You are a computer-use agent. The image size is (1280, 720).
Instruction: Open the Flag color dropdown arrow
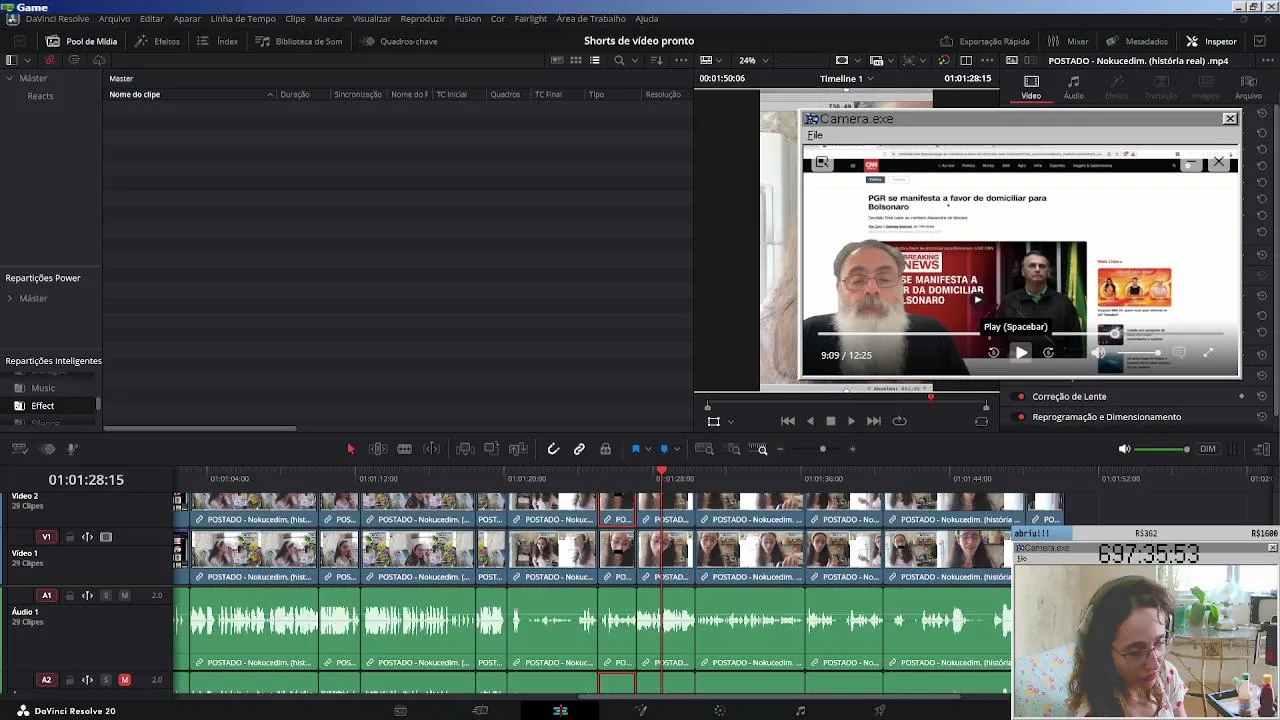point(648,449)
